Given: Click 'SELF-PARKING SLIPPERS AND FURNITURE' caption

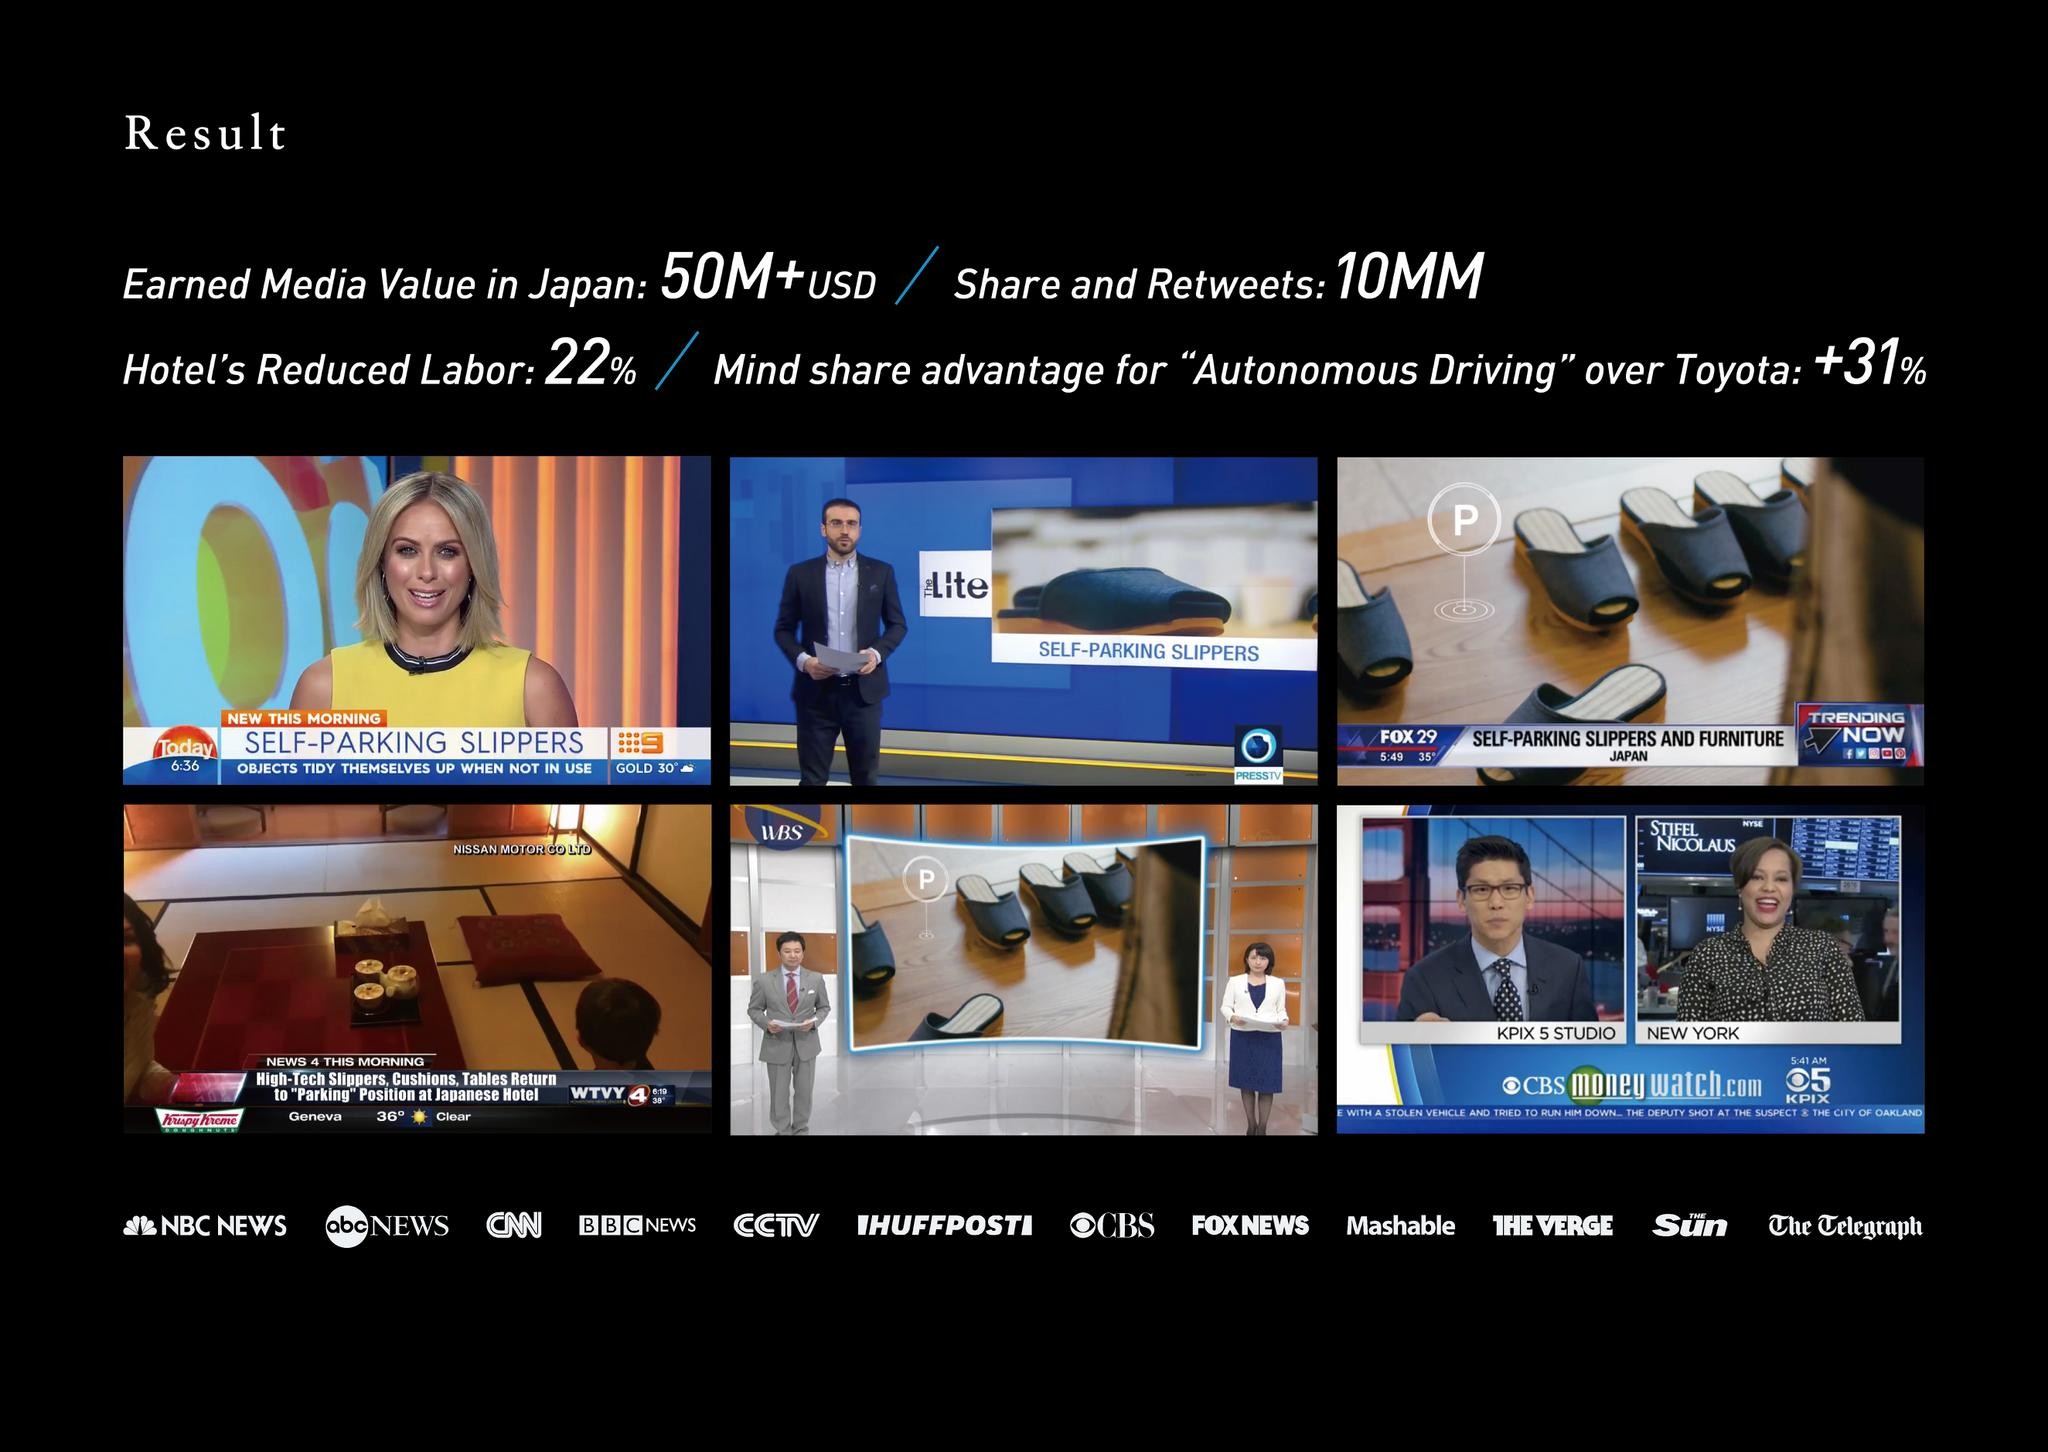Looking at the screenshot, I should [x=1628, y=739].
